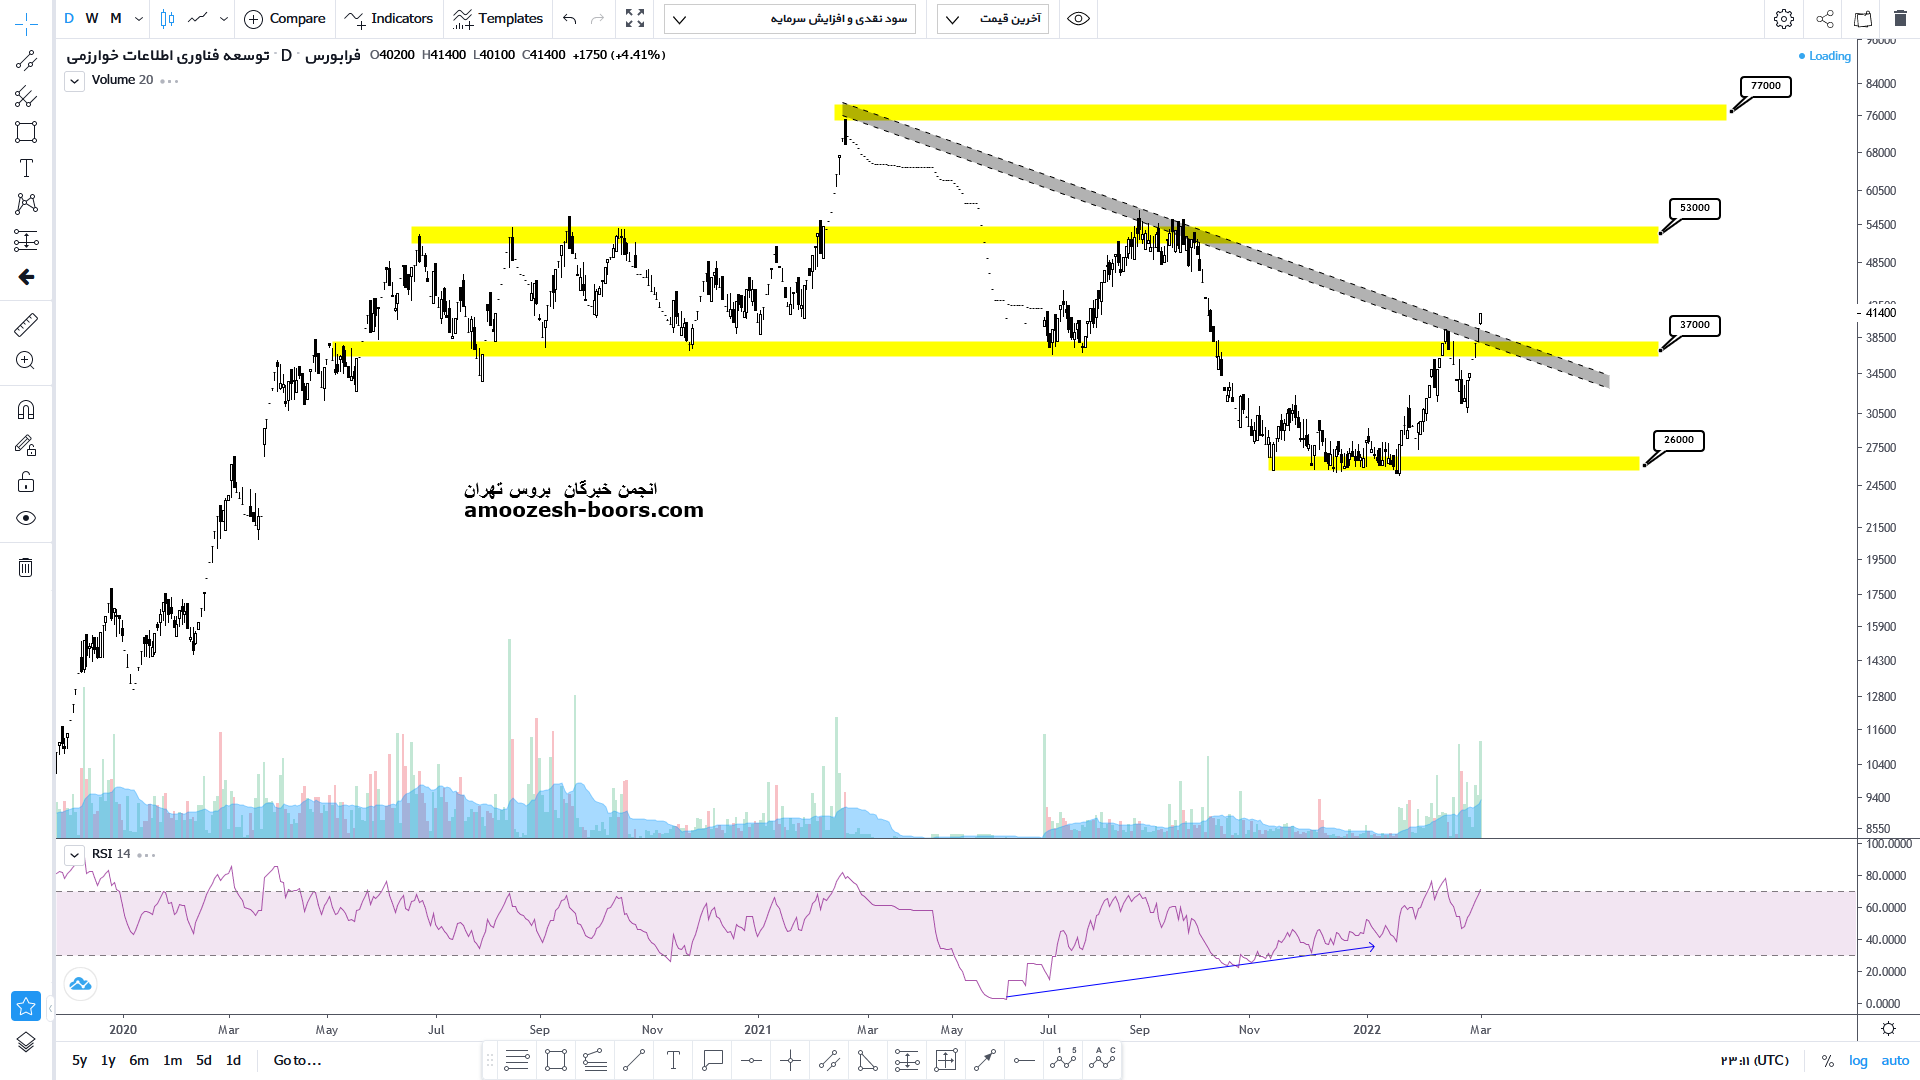Image resolution: width=1920 pixels, height=1080 pixels.
Task: Open the share chart icon
Action: pyautogui.click(x=1825, y=19)
